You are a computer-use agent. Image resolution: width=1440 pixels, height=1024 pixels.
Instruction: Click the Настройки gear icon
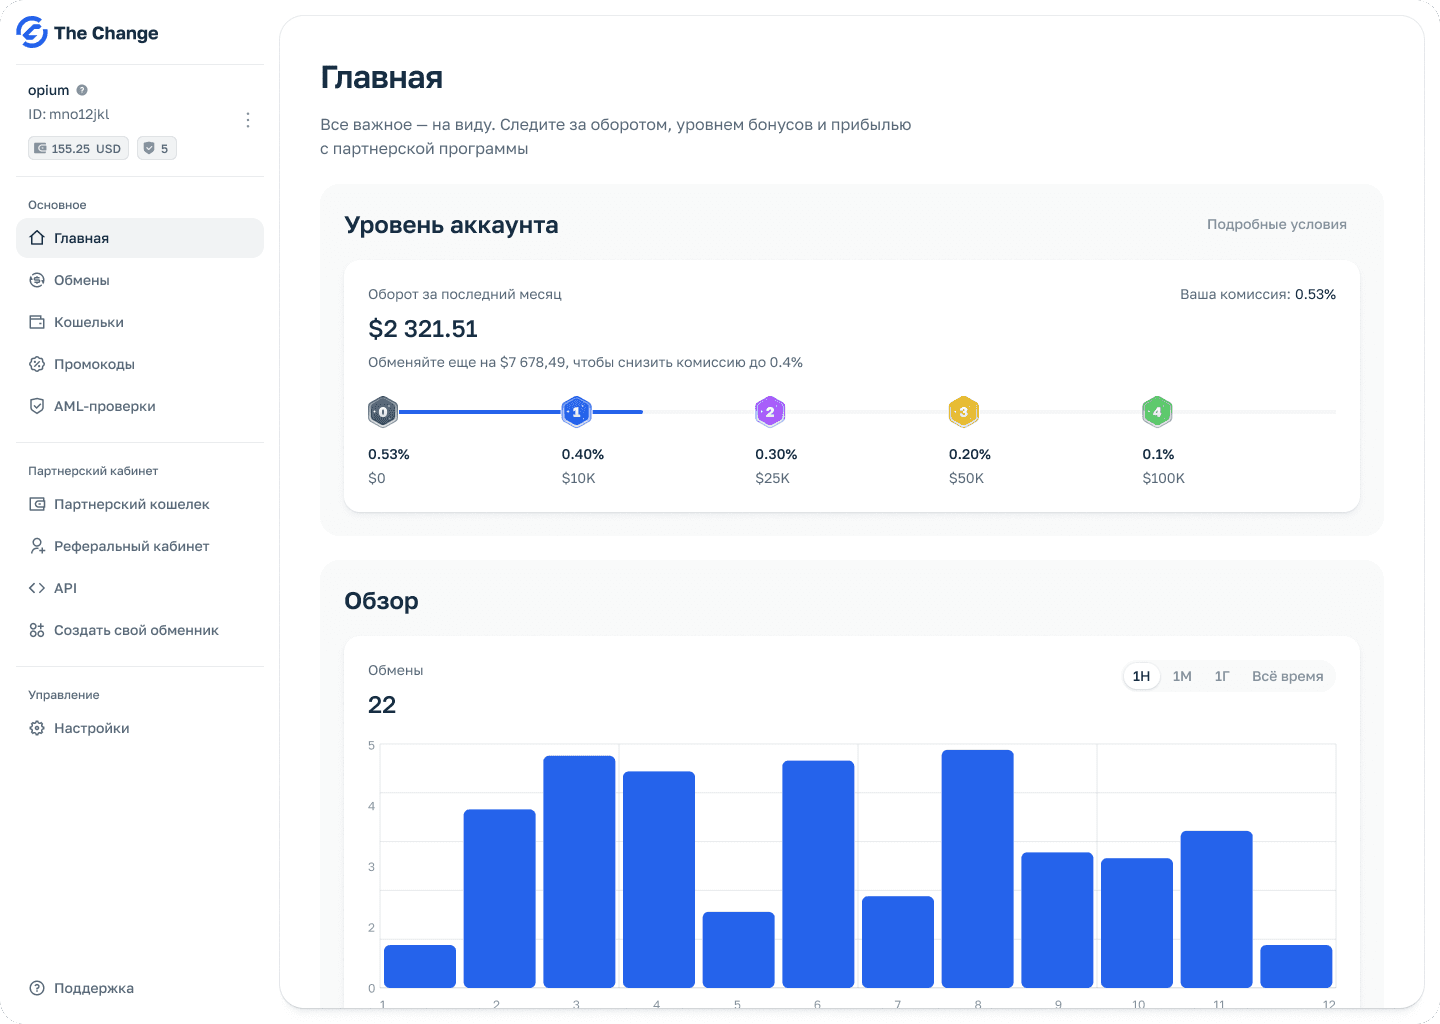37,728
